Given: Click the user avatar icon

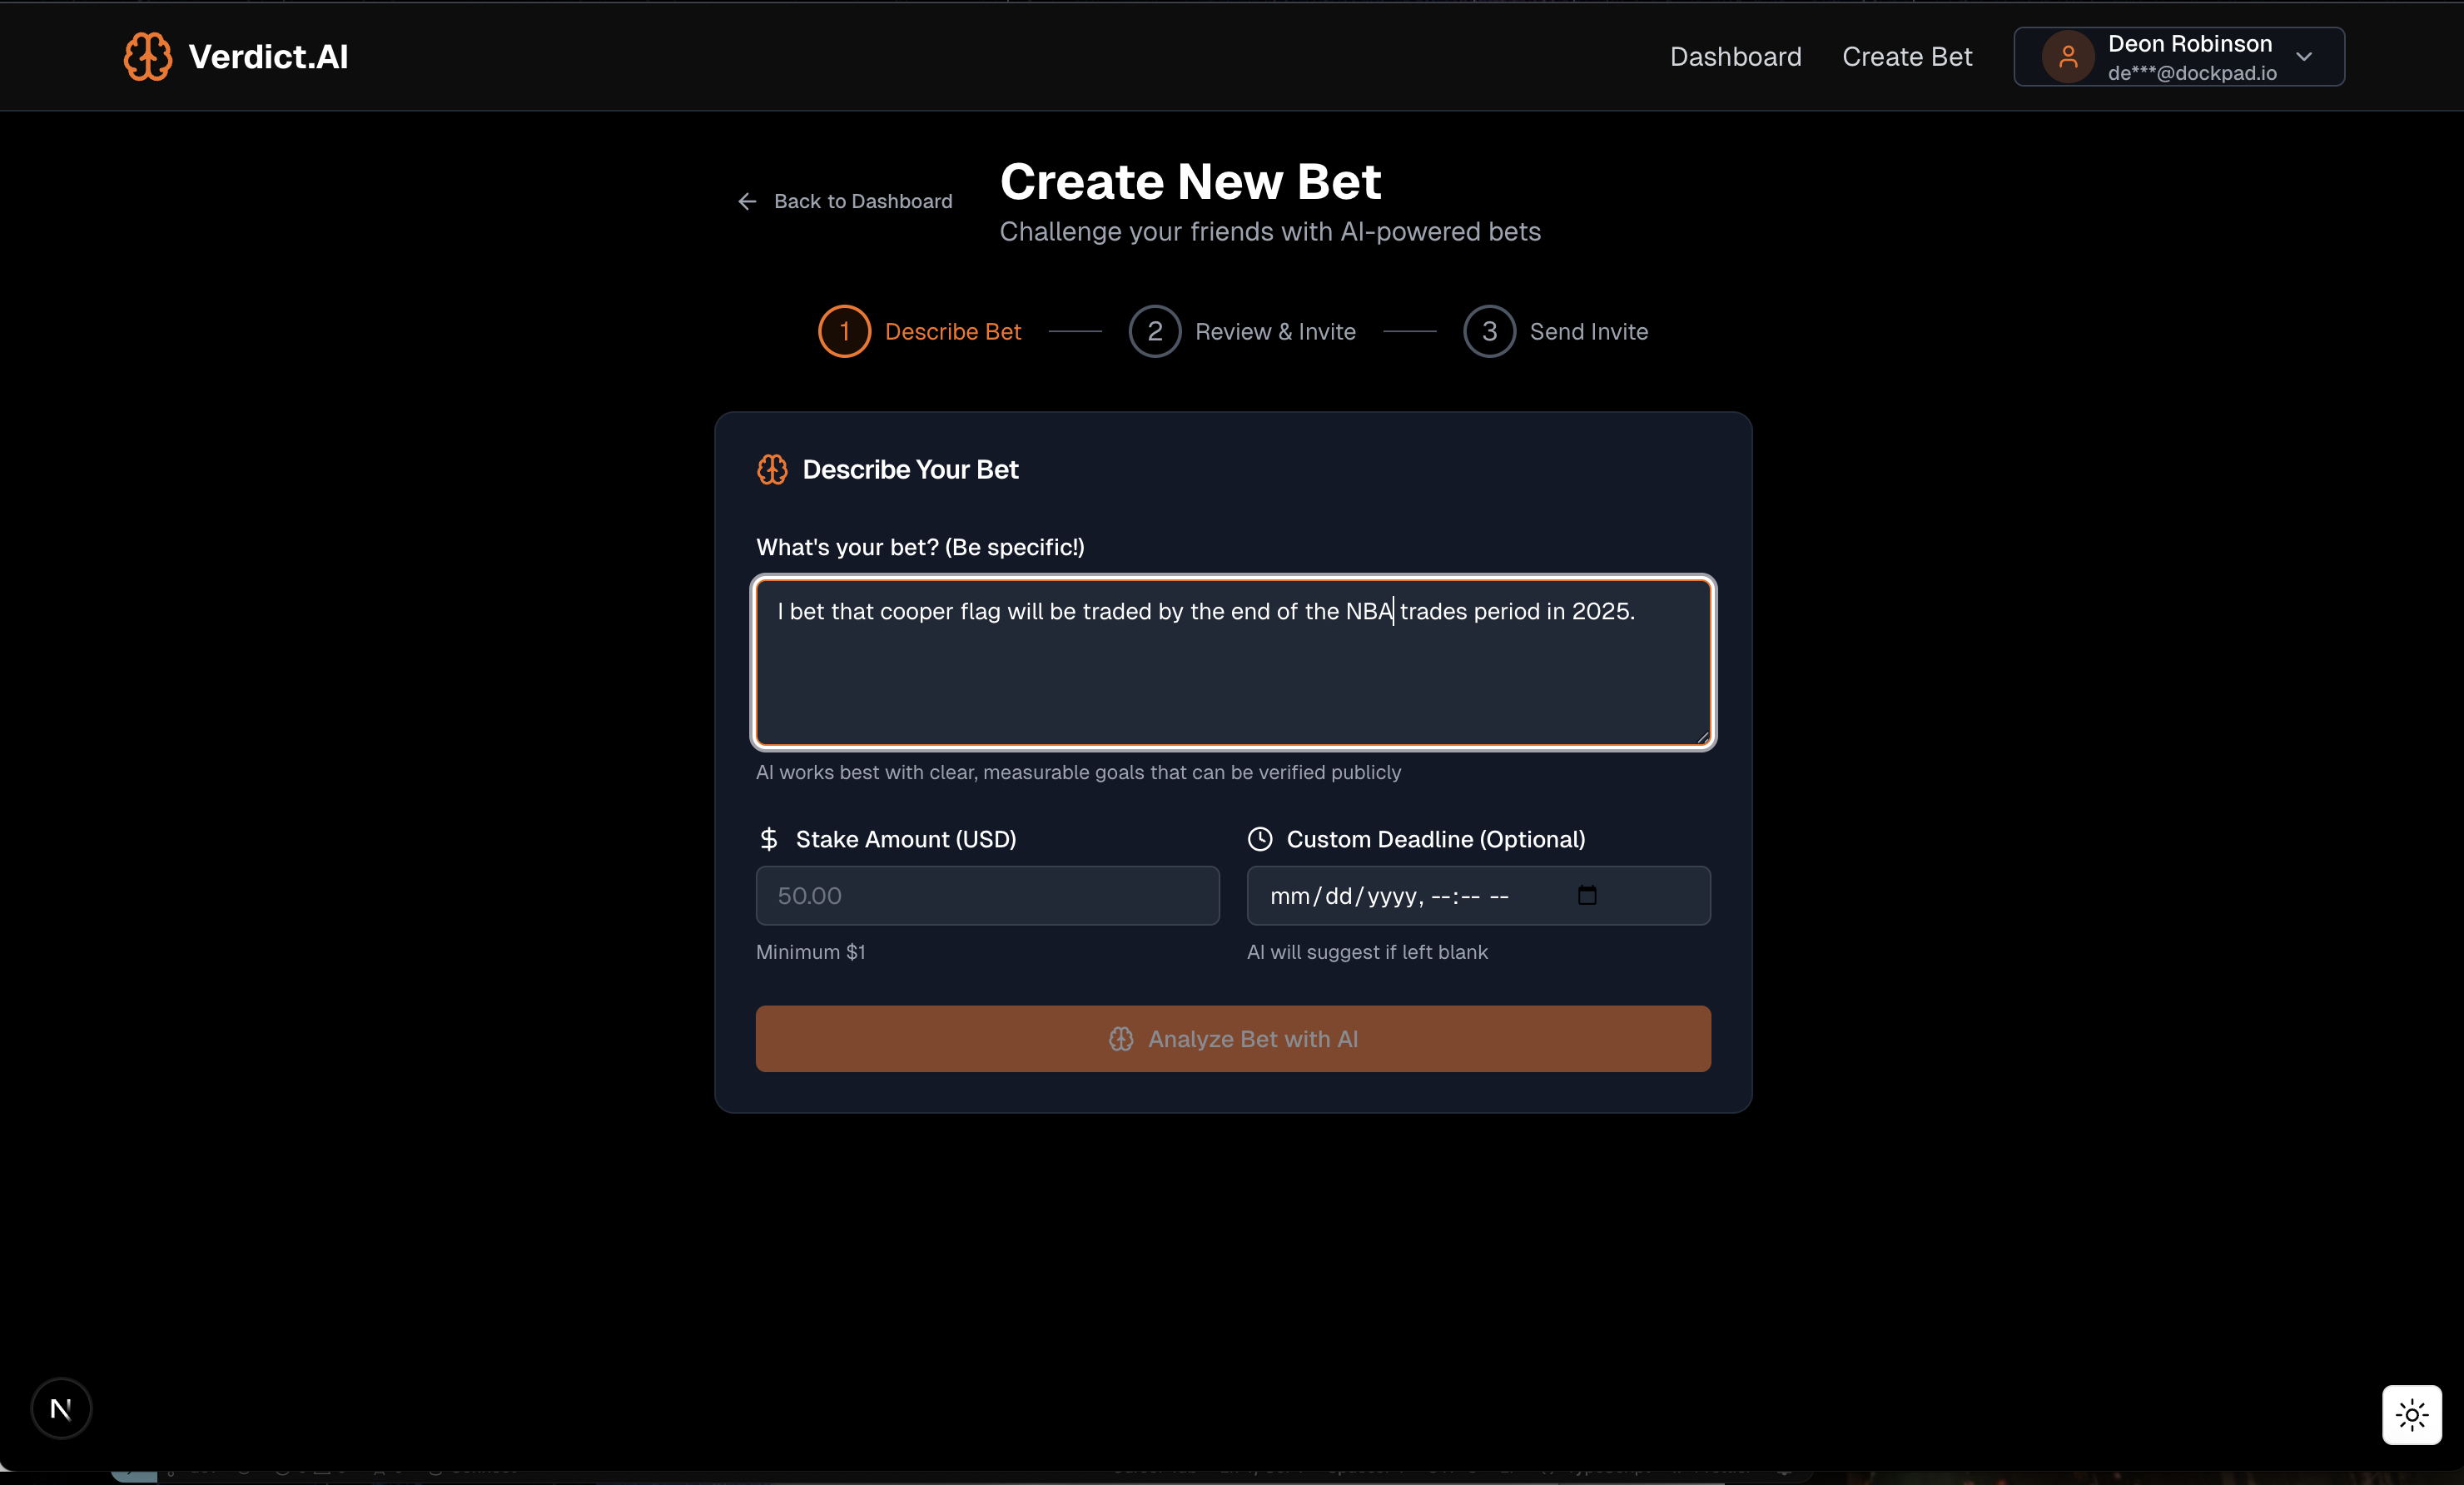Looking at the screenshot, I should (x=2067, y=57).
